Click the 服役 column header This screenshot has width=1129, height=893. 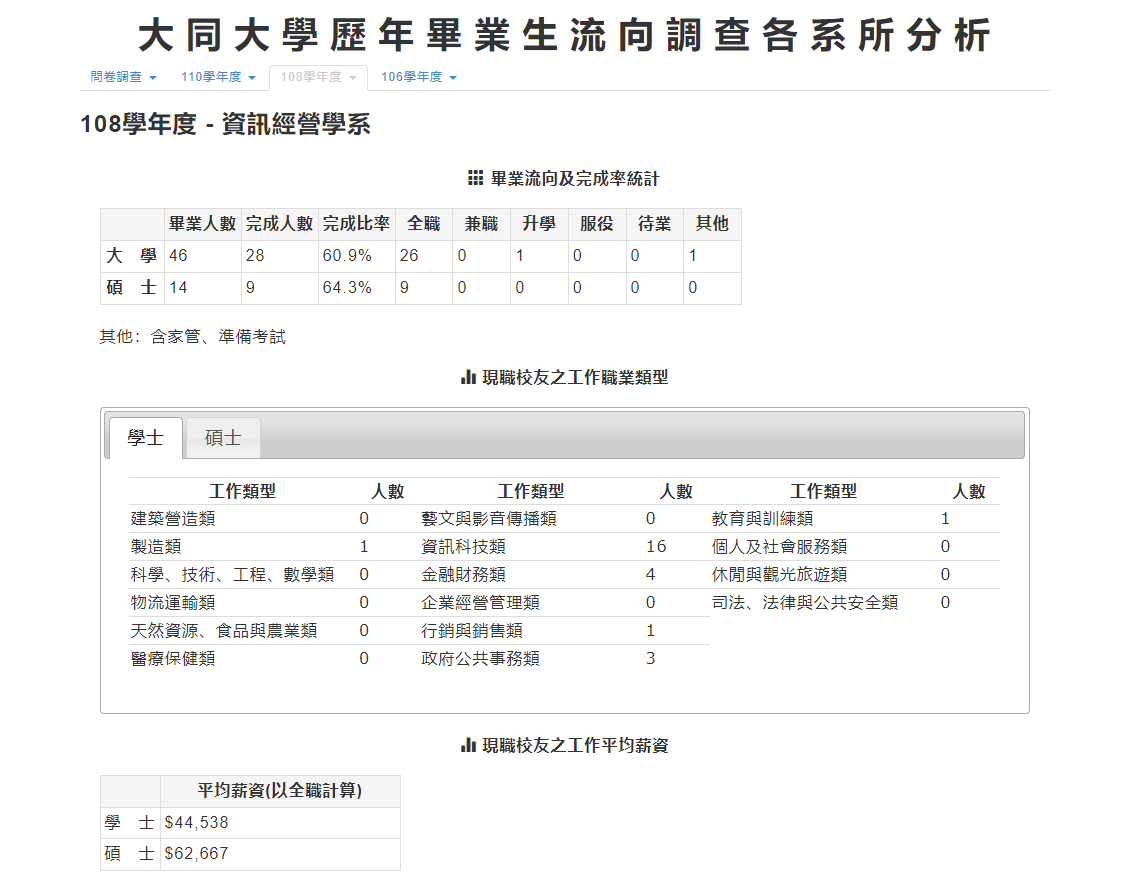[596, 224]
